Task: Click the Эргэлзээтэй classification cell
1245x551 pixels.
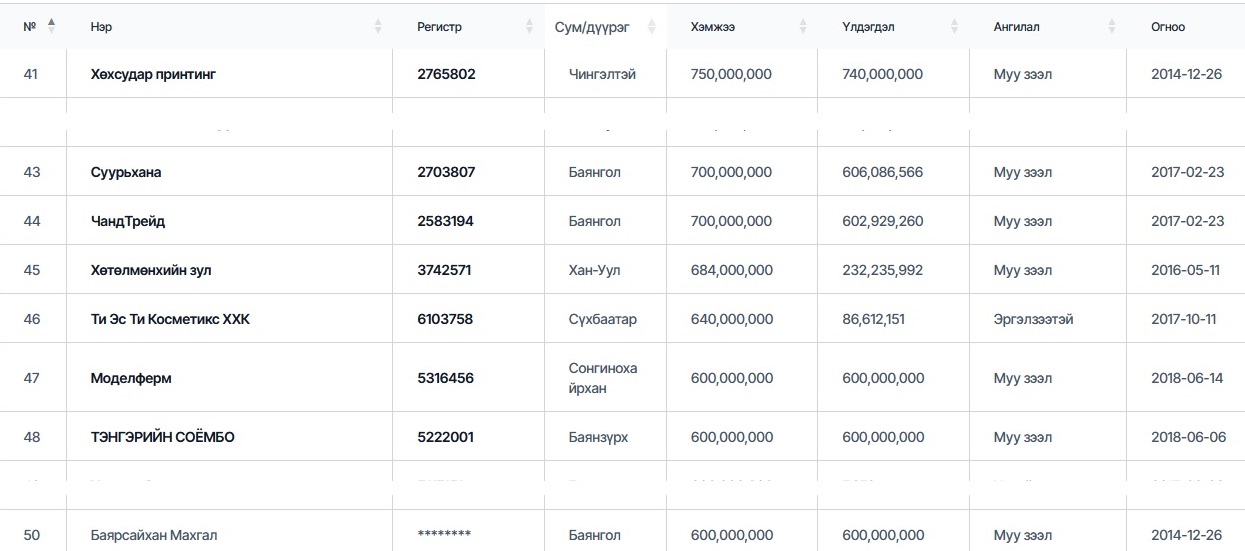Action: (x=1033, y=319)
